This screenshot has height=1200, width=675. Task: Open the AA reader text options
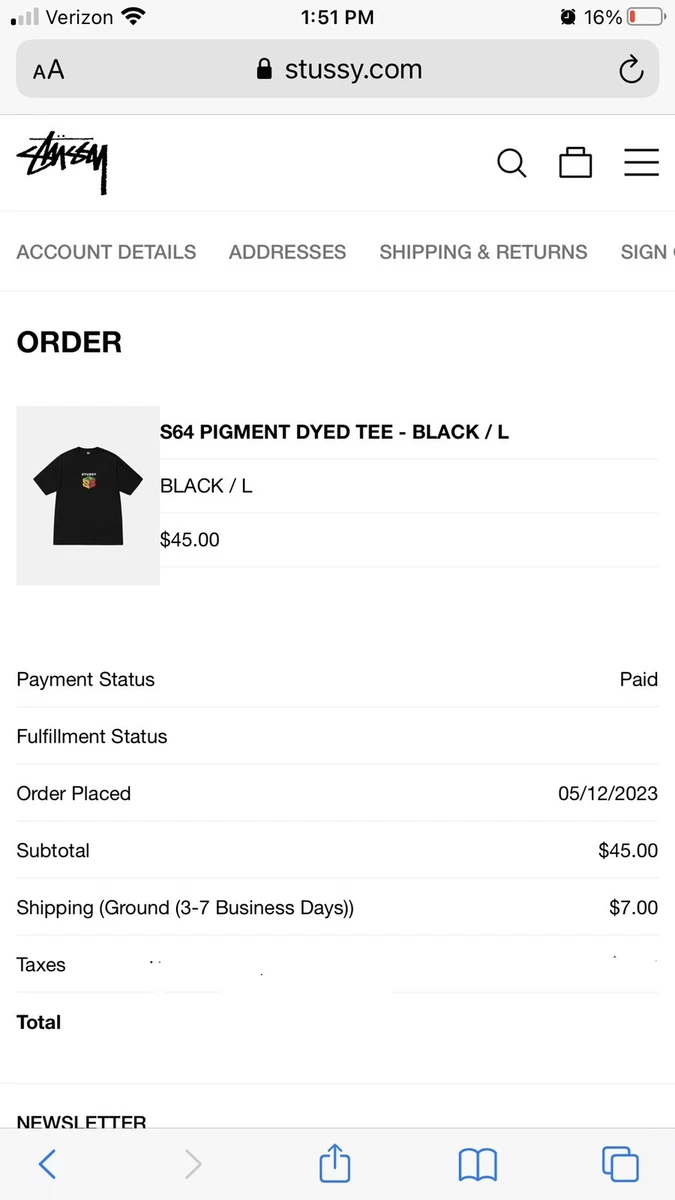tap(48, 70)
